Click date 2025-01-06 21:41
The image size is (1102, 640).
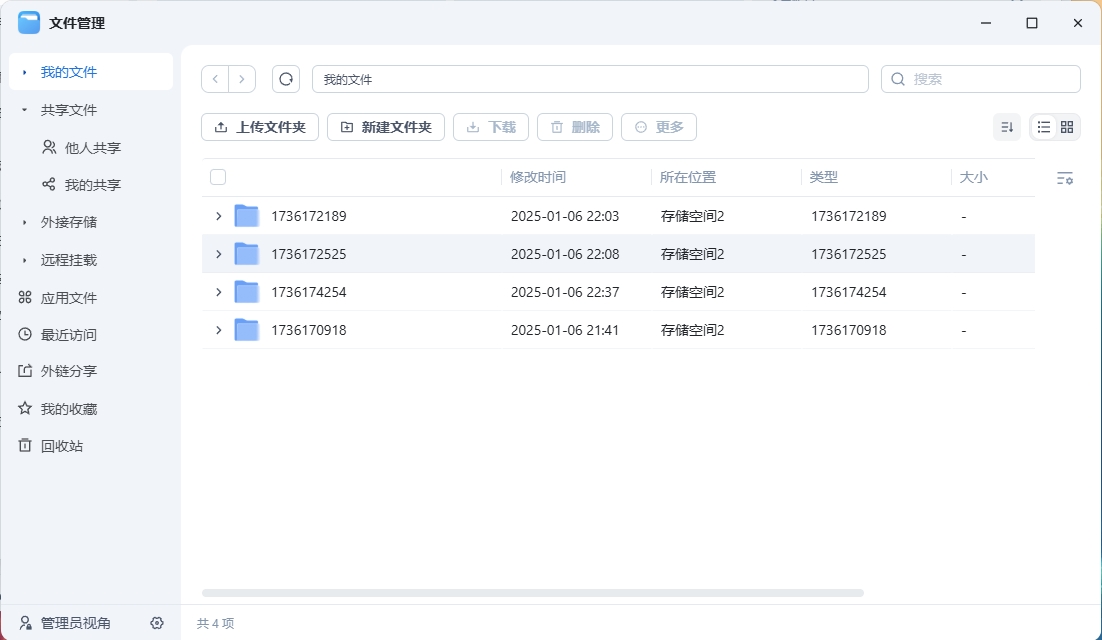pyautogui.click(x=565, y=330)
